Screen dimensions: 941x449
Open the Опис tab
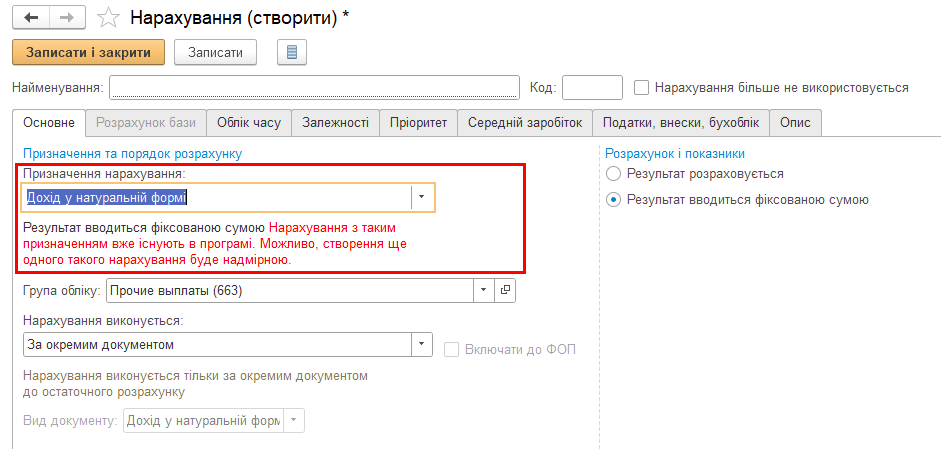pyautogui.click(x=796, y=123)
